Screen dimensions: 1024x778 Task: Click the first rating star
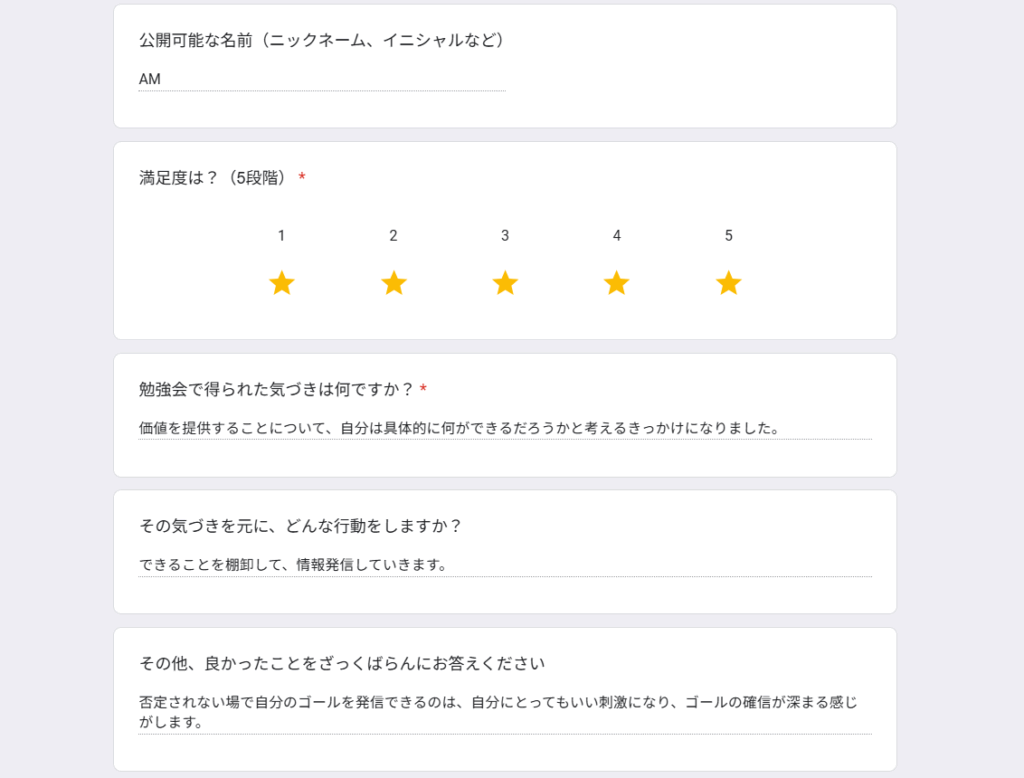tap(282, 284)
